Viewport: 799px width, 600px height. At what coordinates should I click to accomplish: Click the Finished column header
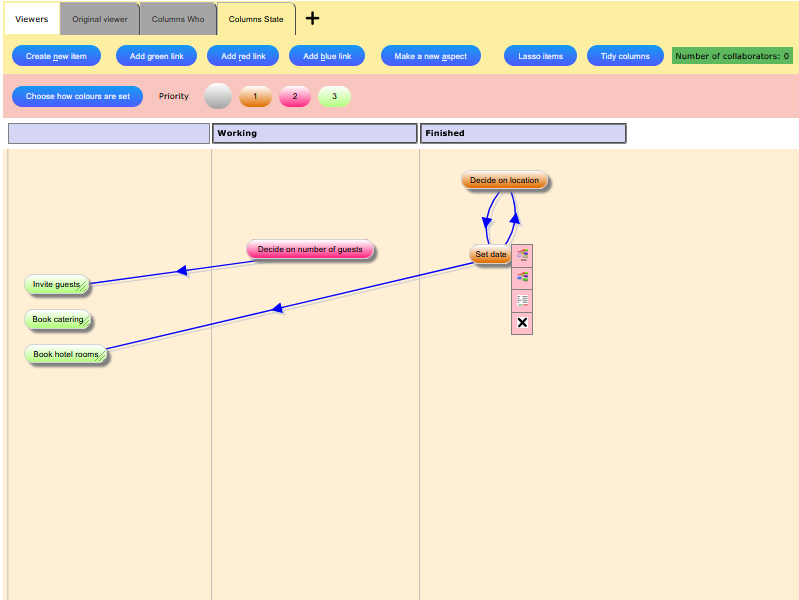click(x=523, y=134)
